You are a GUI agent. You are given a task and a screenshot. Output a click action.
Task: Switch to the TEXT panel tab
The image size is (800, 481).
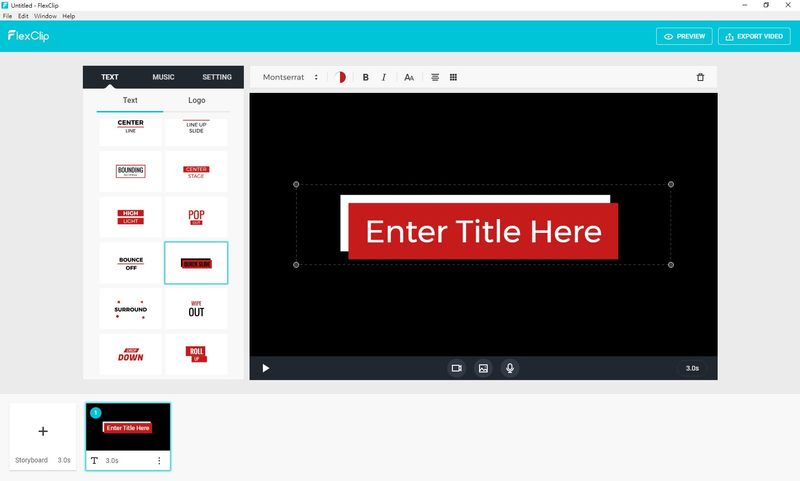110,77
